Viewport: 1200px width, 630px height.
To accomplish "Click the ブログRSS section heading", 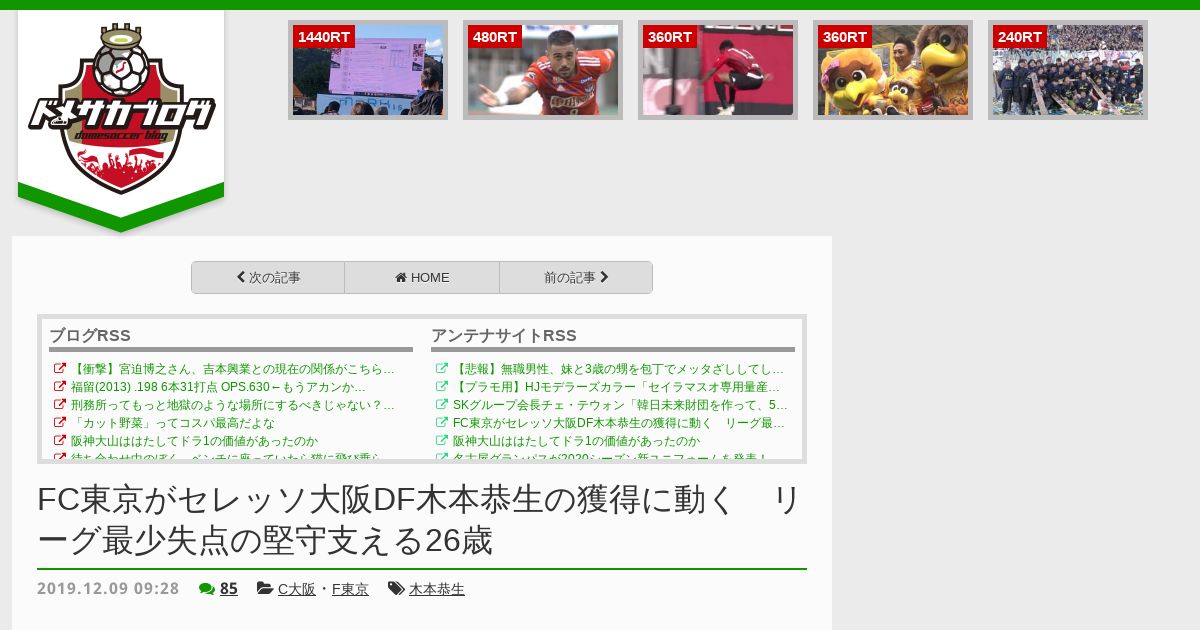I will (90, 336).
